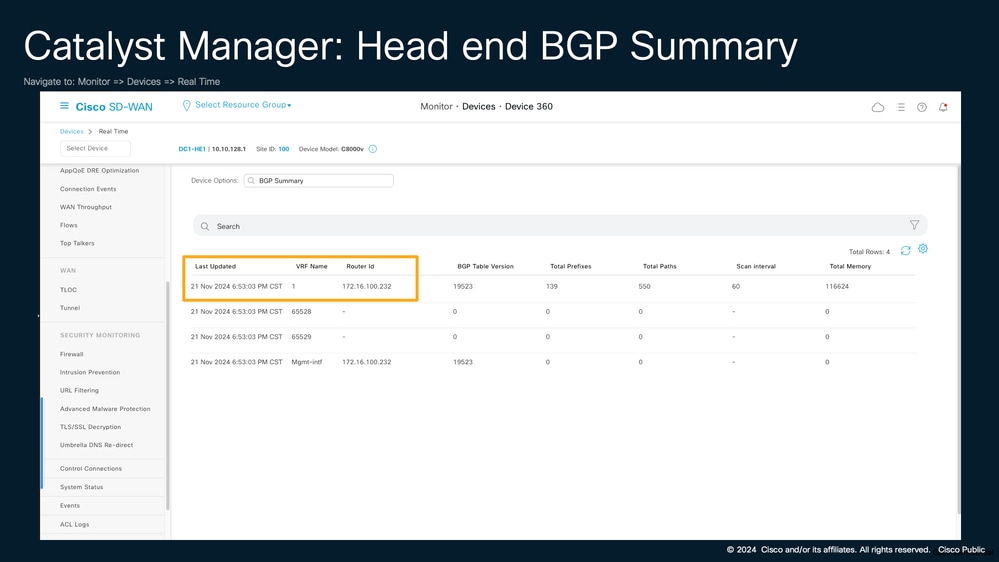Click Devices in Monitor breadcrumb title
Screen dimensions: 999x562
click(x=478, y=106)
